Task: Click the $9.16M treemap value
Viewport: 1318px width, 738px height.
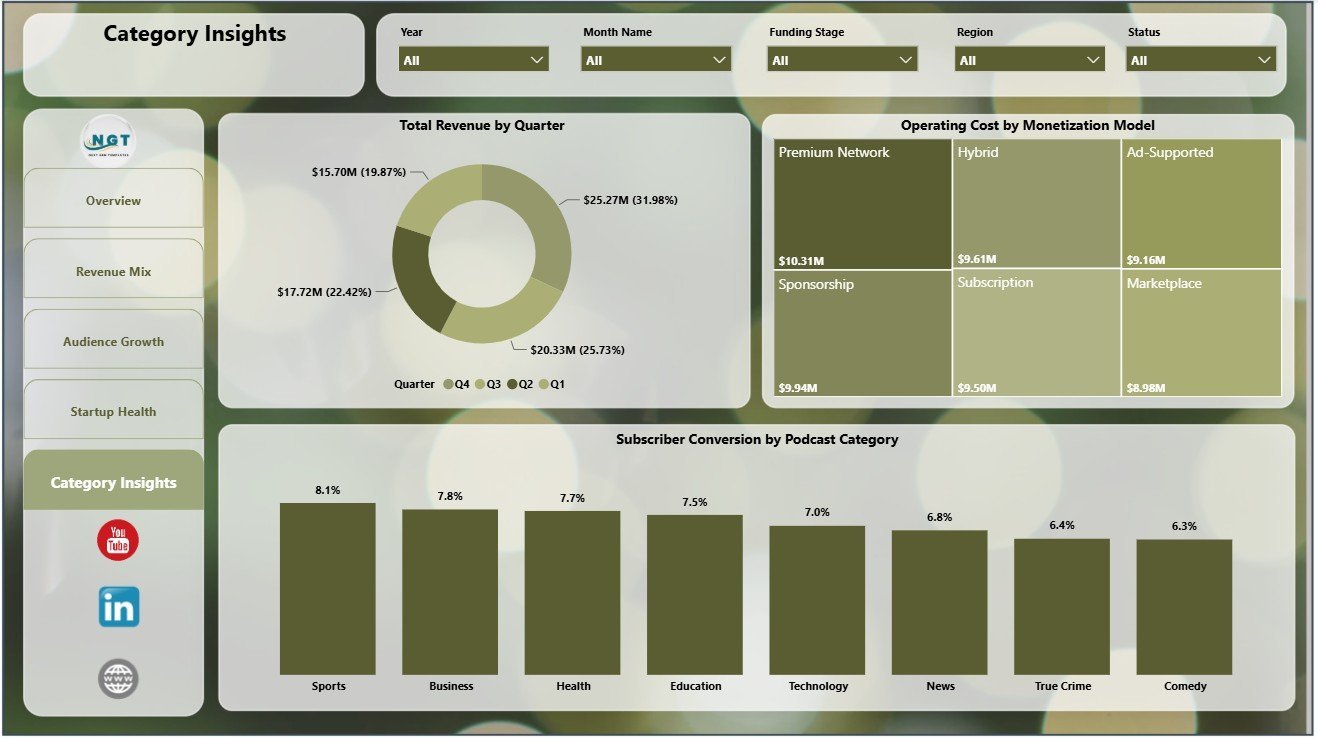Action: click(1146, 260)
